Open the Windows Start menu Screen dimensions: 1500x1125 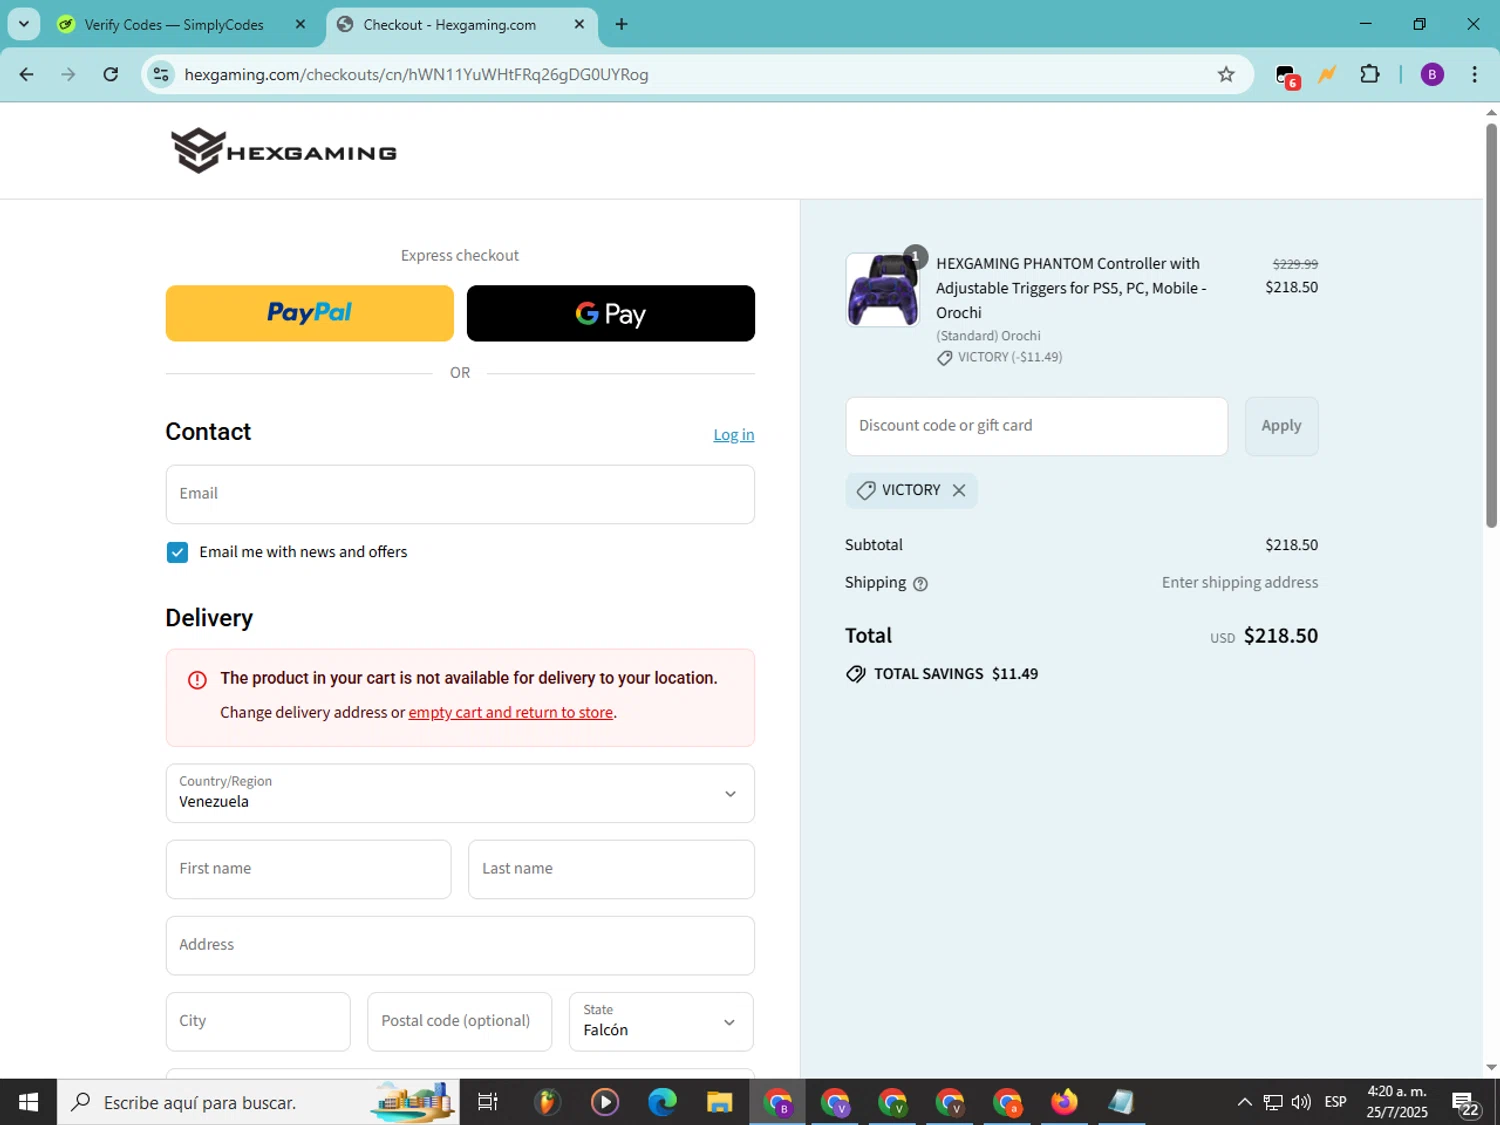[x=28, y=1102]
